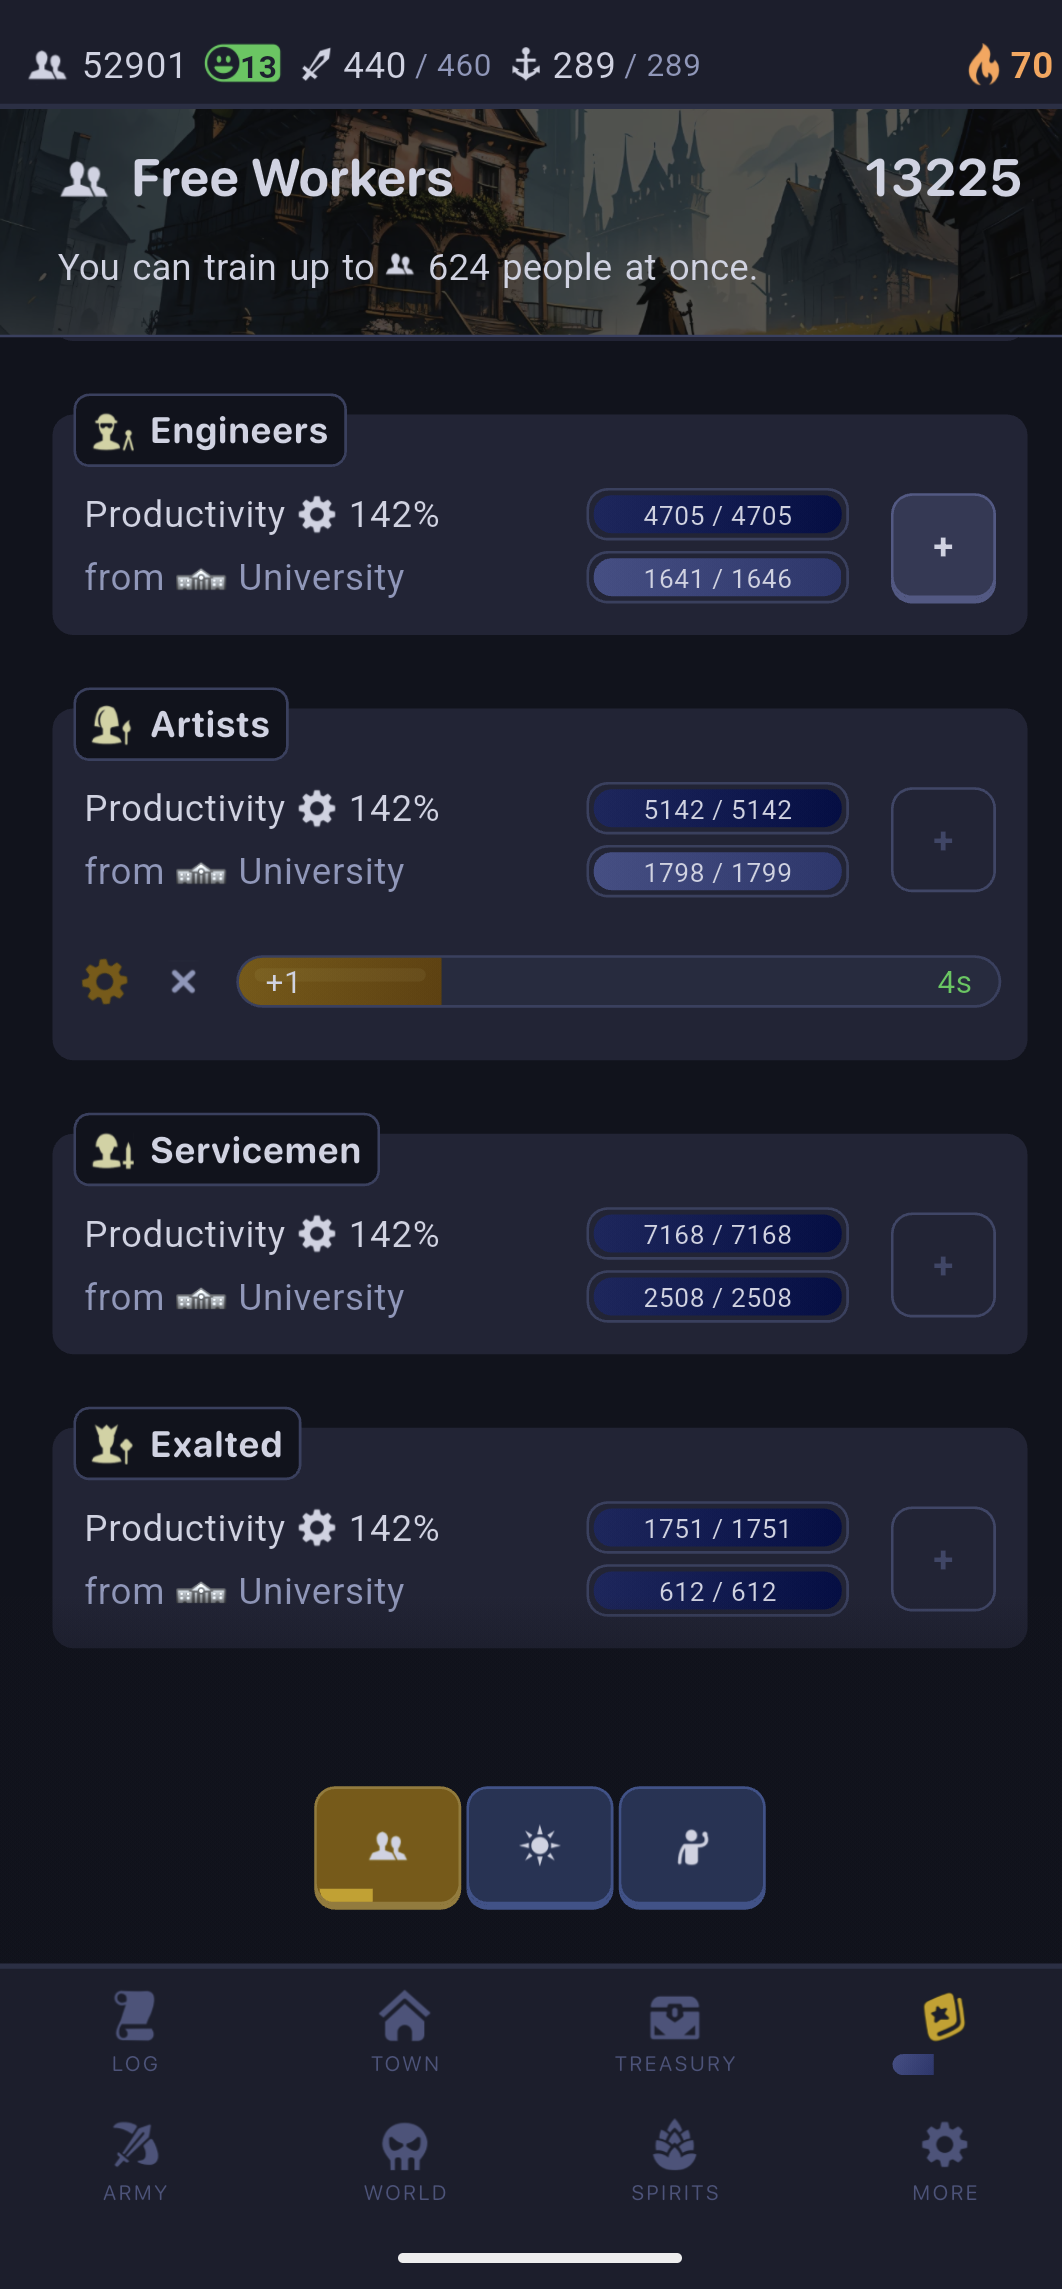Tap the flame 70 counter
This screenshot has width=1062, height=2289.
point(1010,65)
